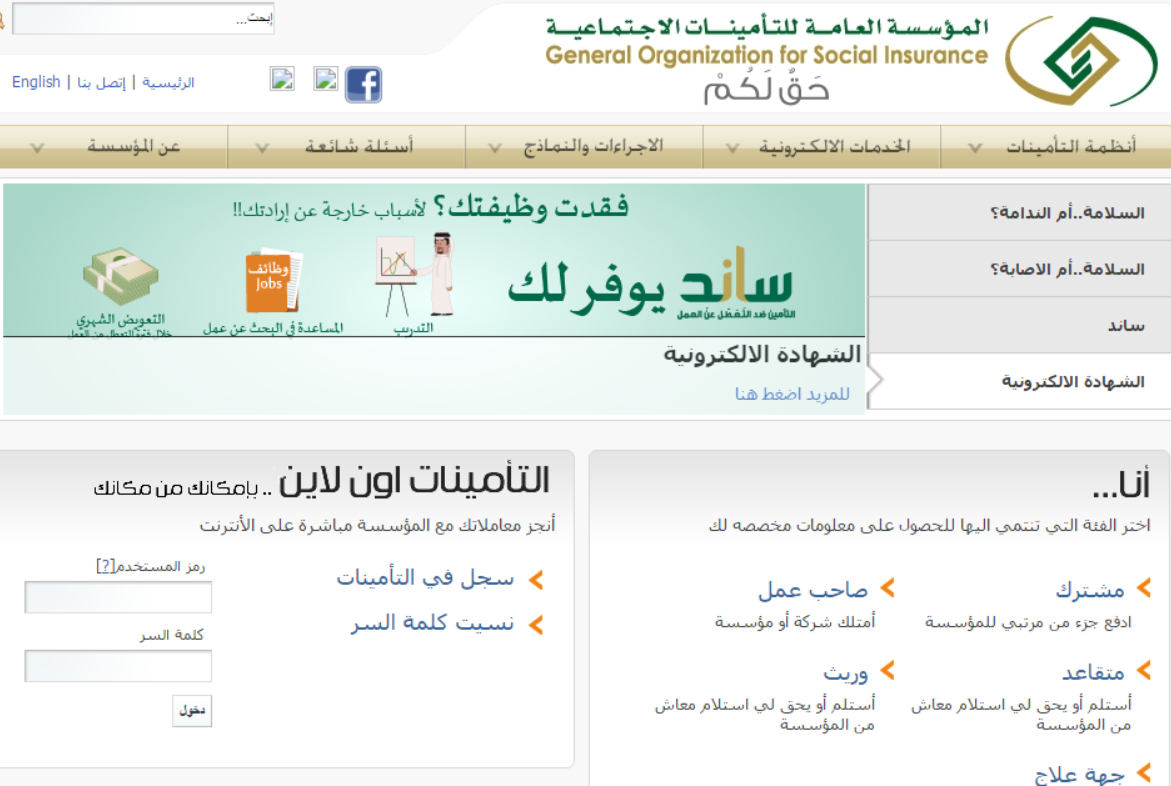The height and width of the screenshot is (786, 1171).
Task: Expand the أنظمة التأمينات menu arrow
Action: tap(975, 148)
